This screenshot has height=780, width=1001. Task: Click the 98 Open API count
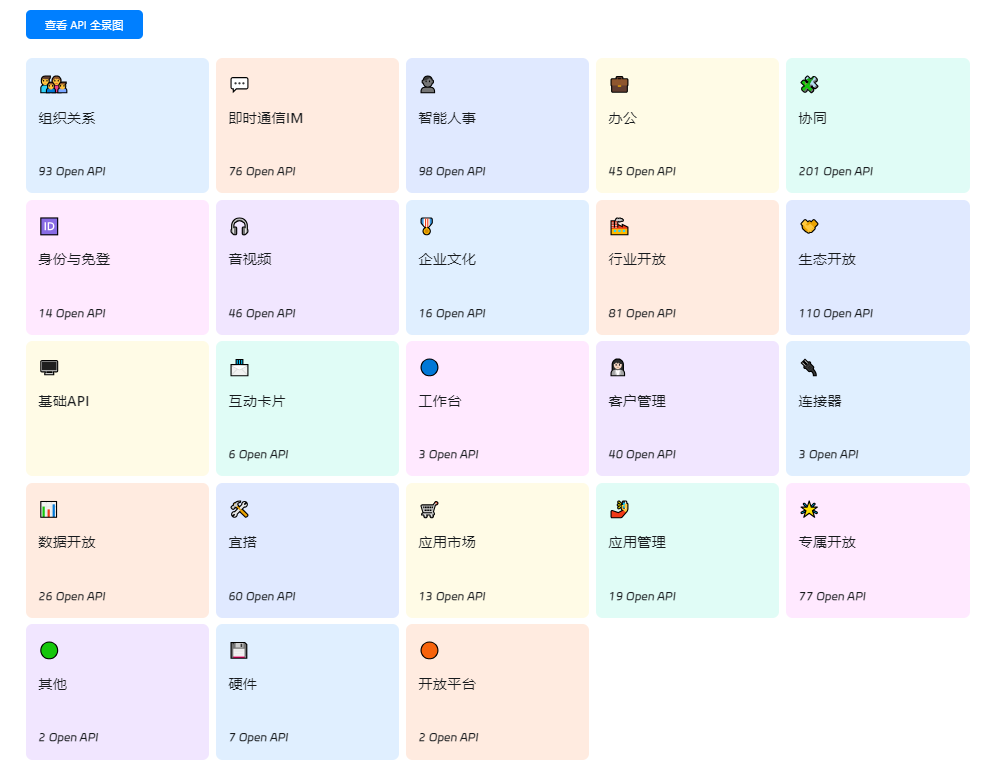(x=452, y=171)
